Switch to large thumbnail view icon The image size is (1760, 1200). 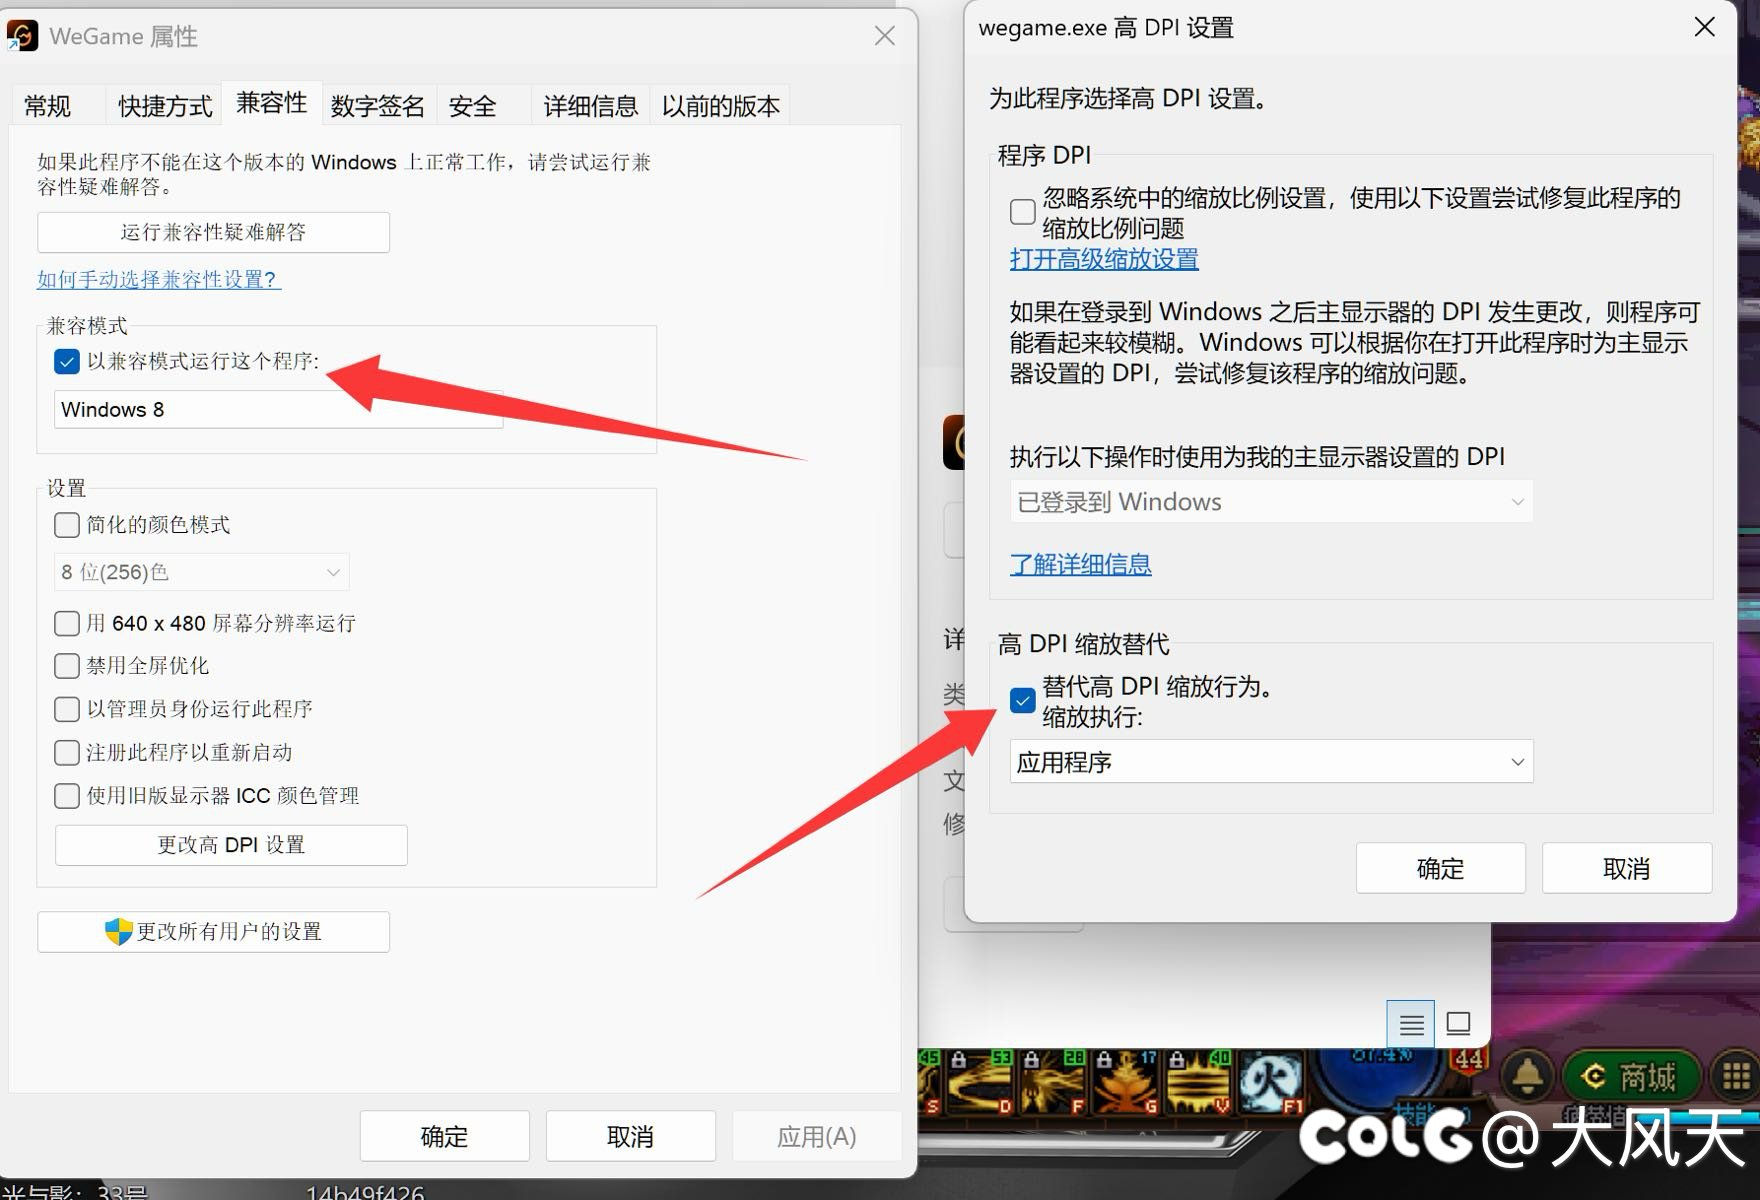[1459, 1024]
